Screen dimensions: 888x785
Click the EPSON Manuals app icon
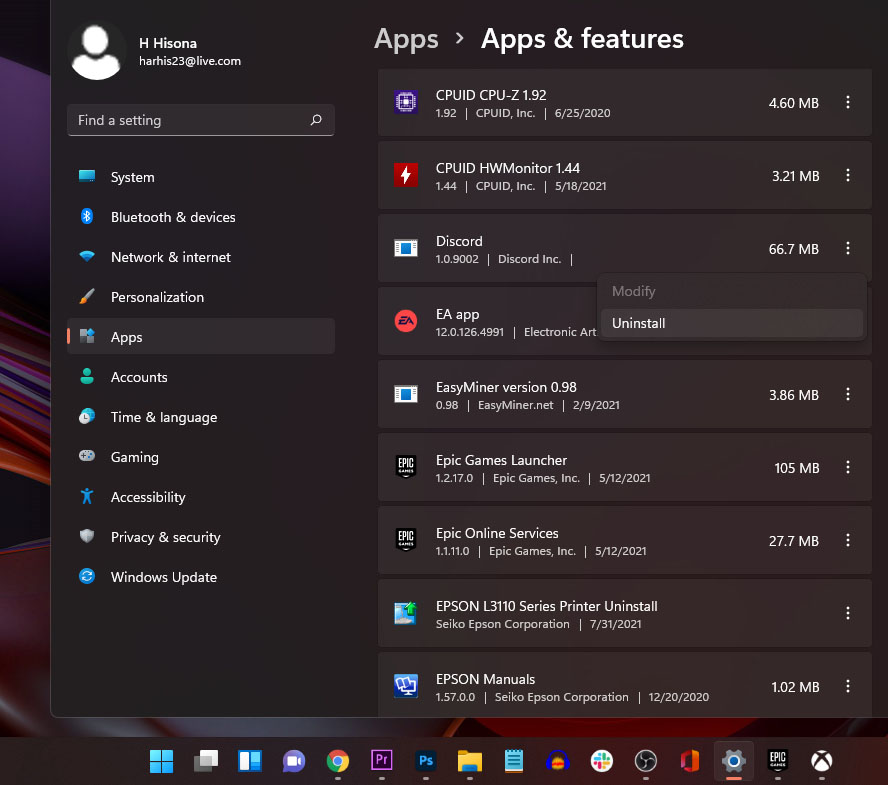point(406,686)
